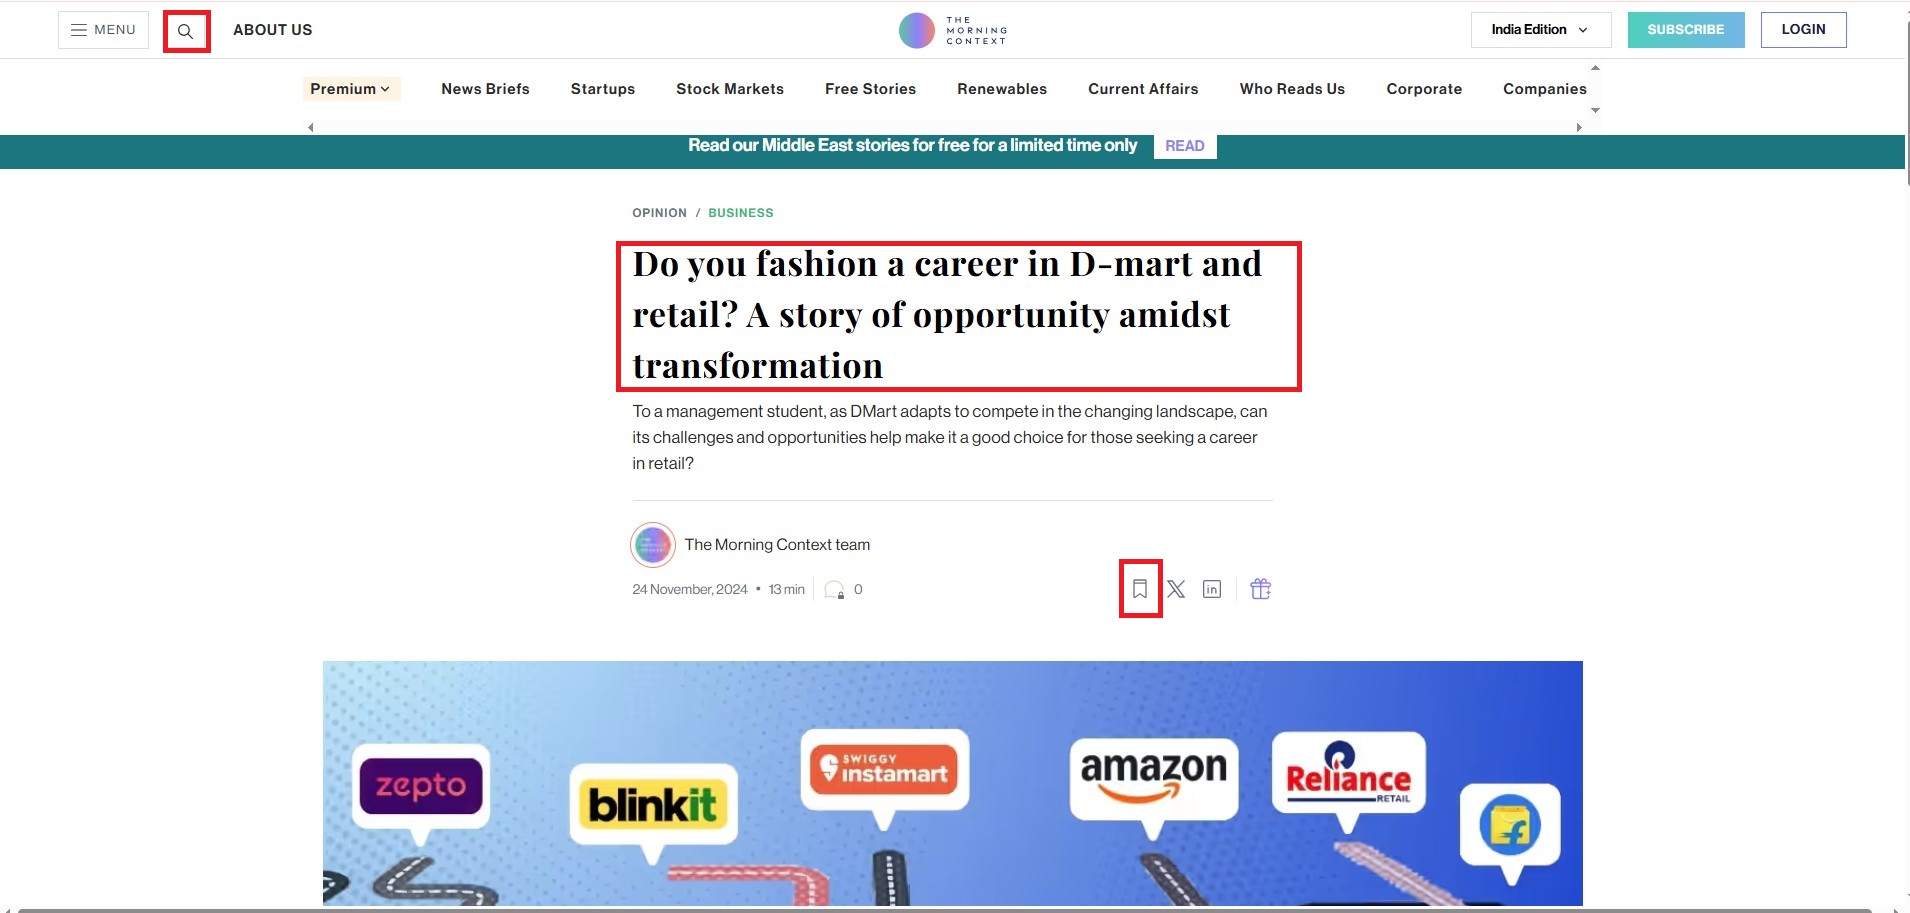Click The Morning Context logo
1910x913 pixels.
pyautogui.click(x=953, y=30)
